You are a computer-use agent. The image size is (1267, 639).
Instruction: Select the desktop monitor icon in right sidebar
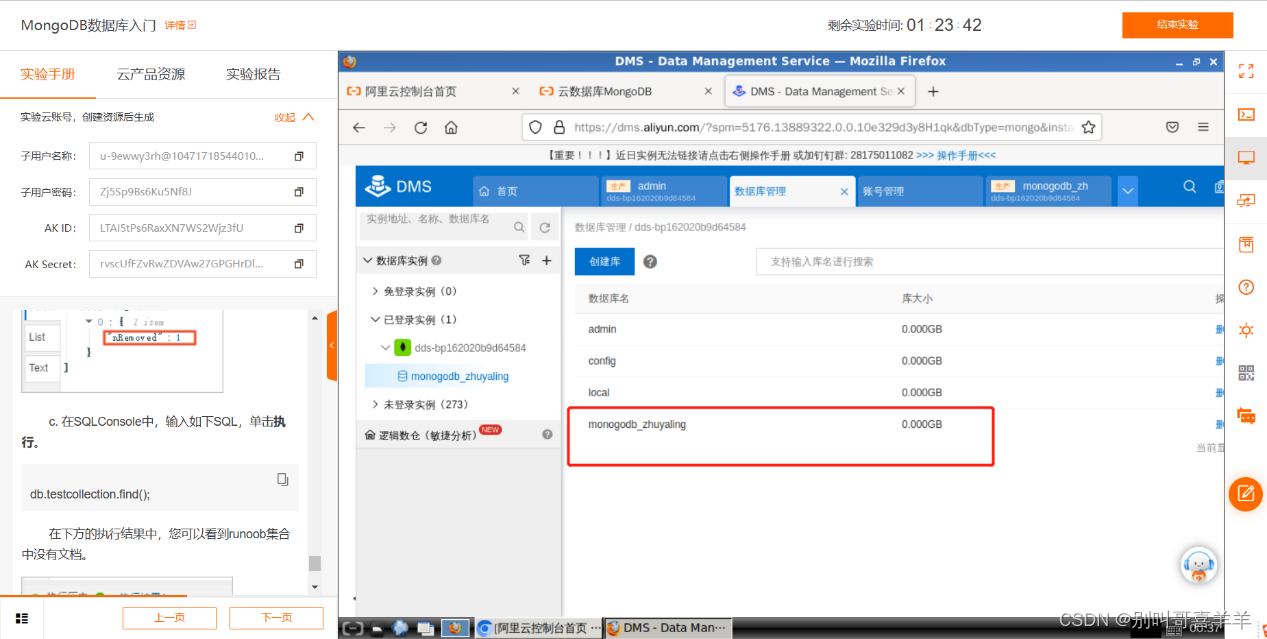tap(1246, 157)
